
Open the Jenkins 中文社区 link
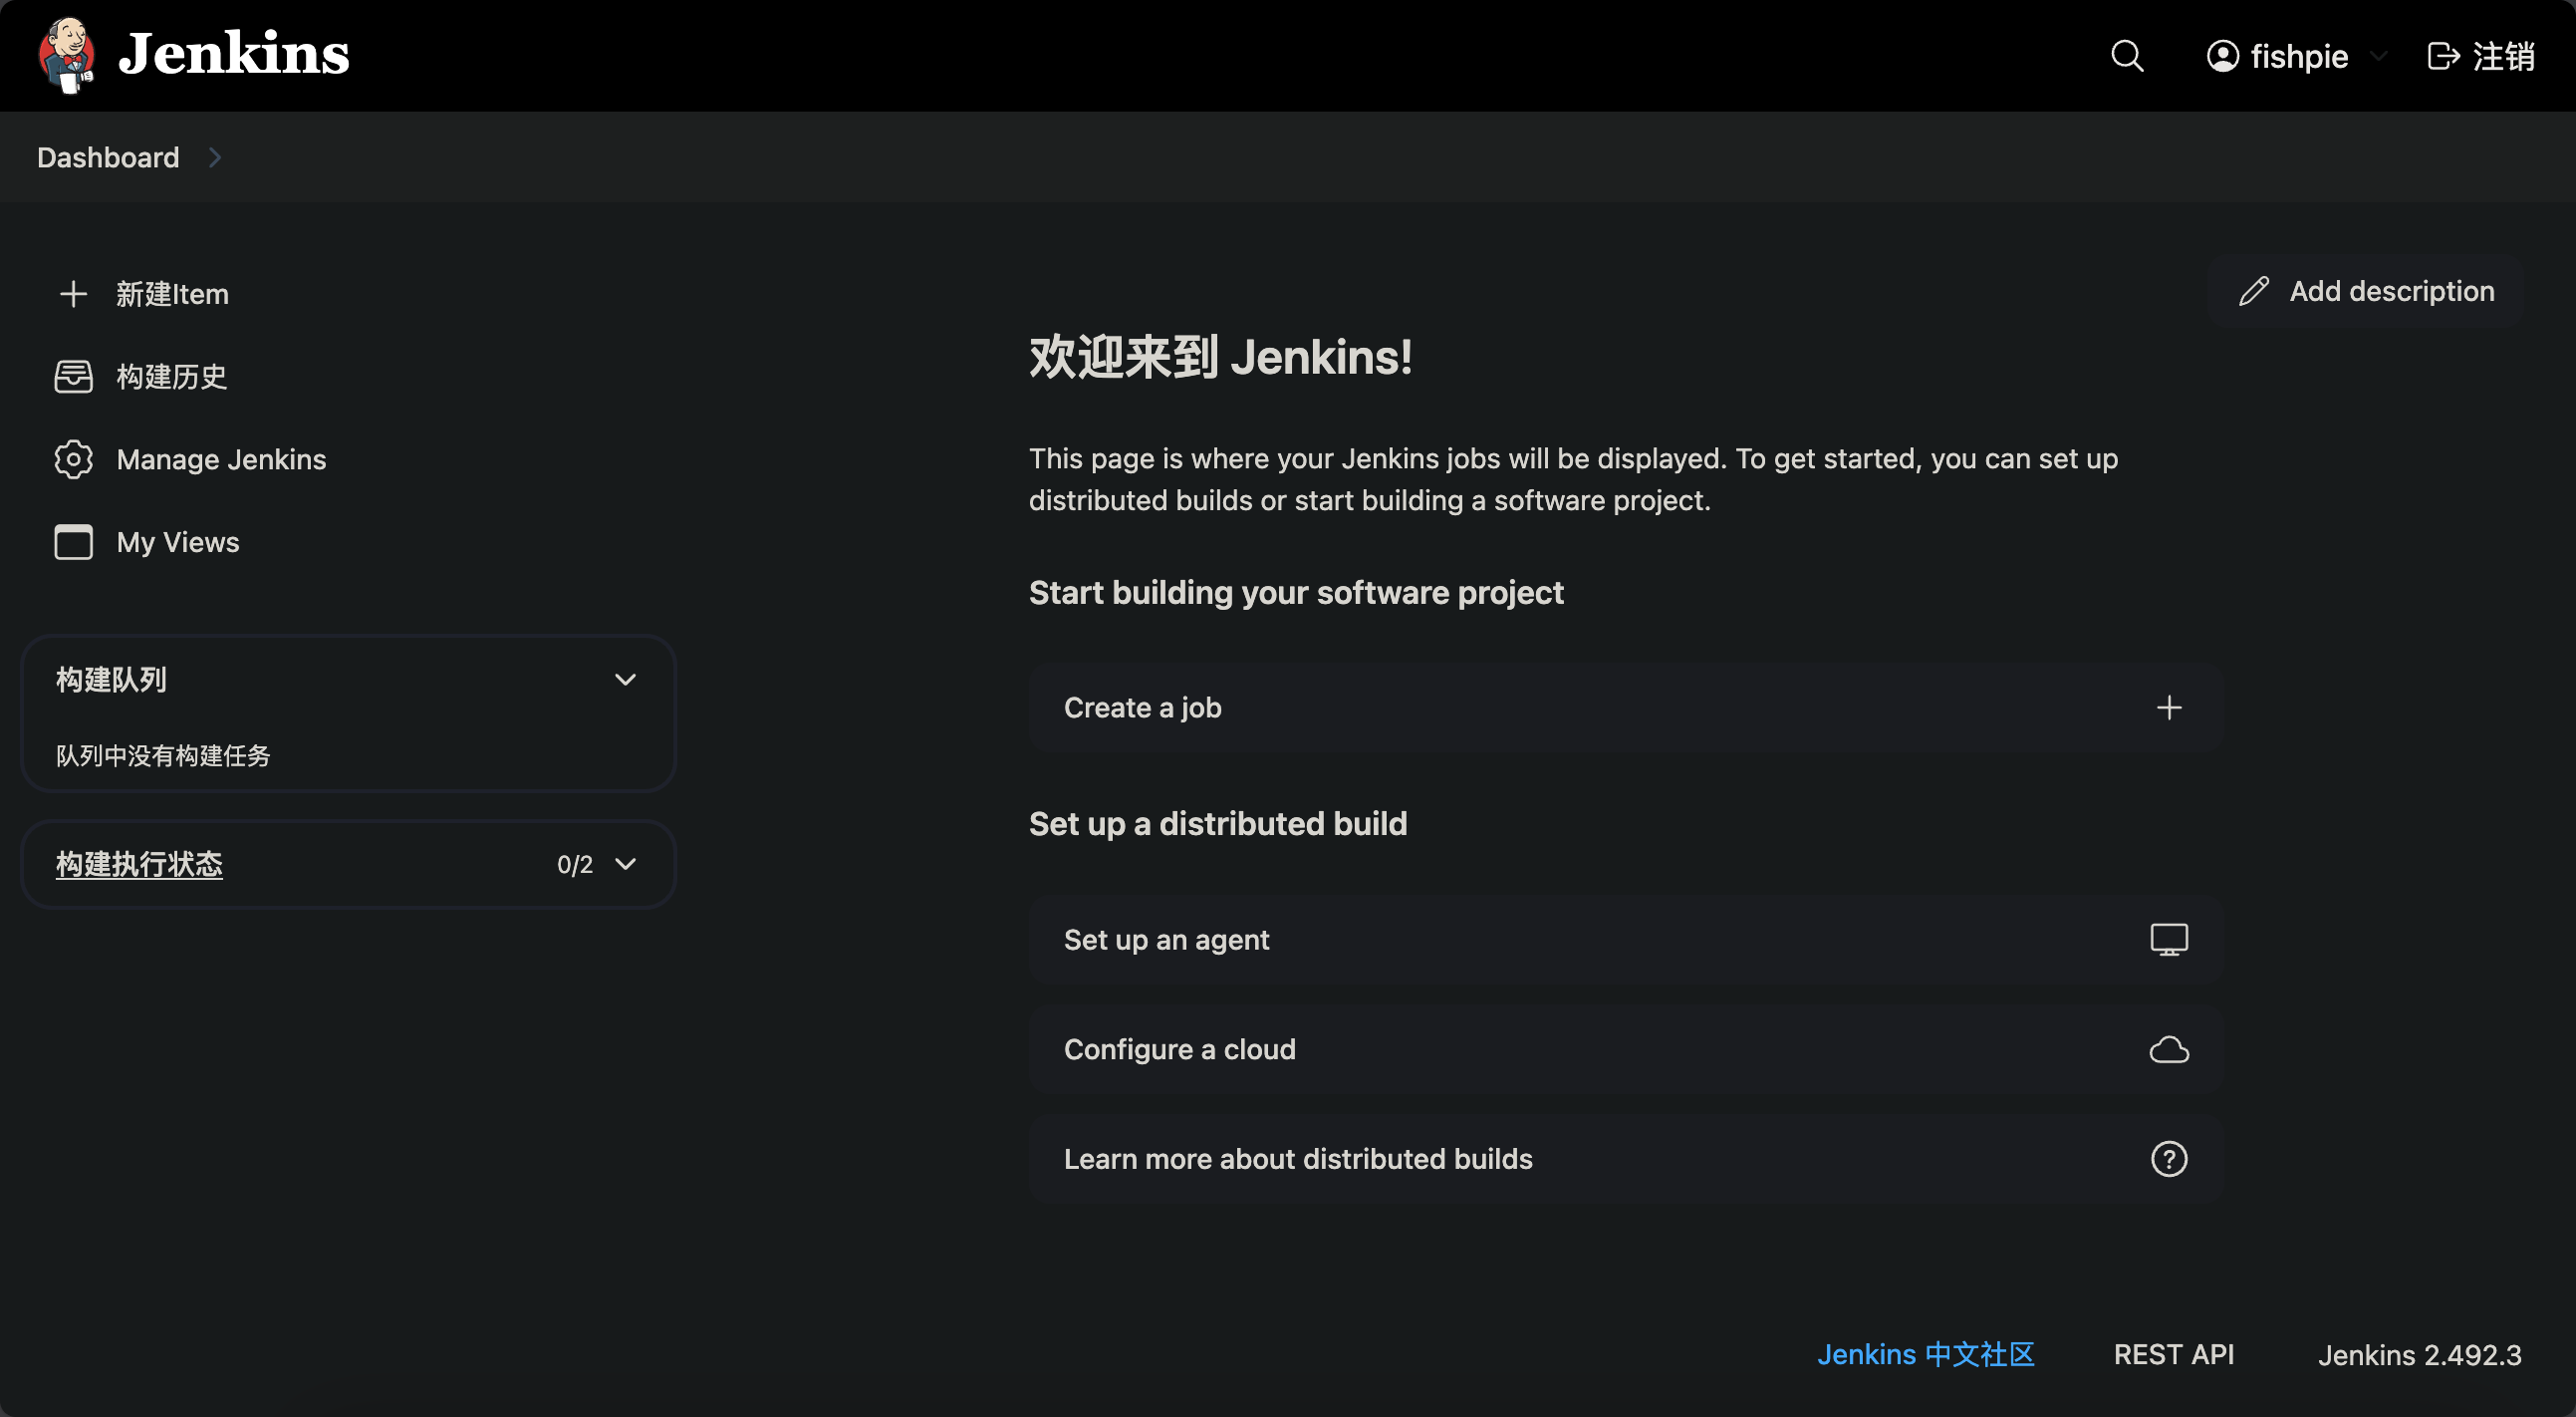pyautogui.click(x=1925, y=1354)
